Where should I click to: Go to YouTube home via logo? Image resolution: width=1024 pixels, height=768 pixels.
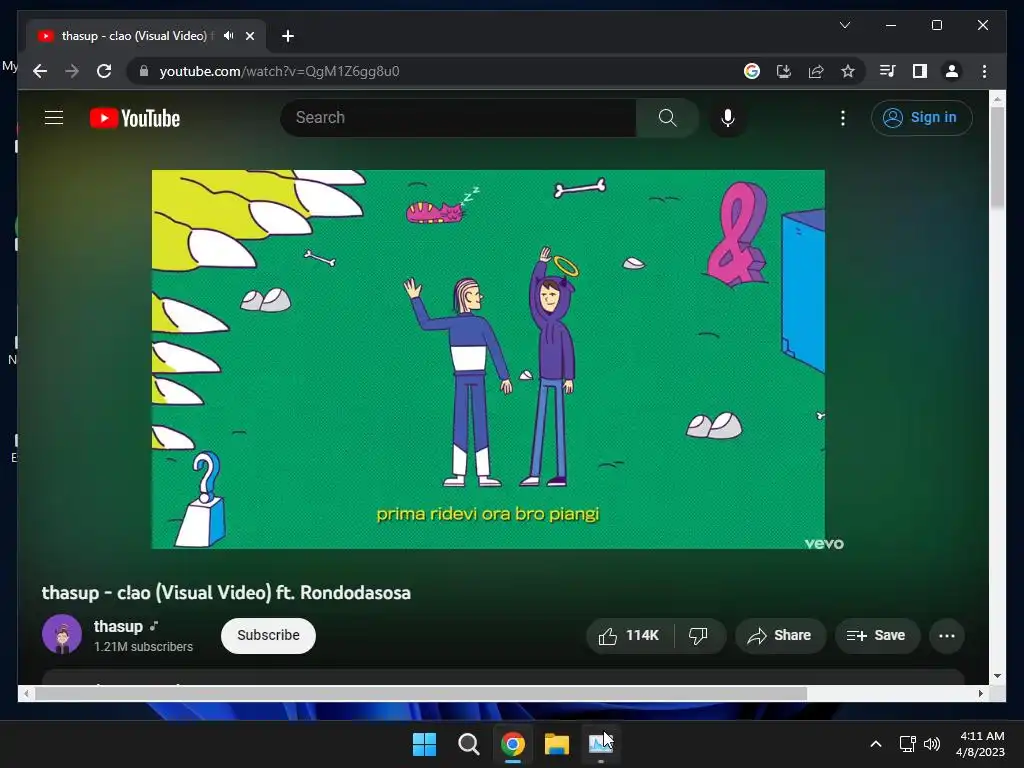135,118
